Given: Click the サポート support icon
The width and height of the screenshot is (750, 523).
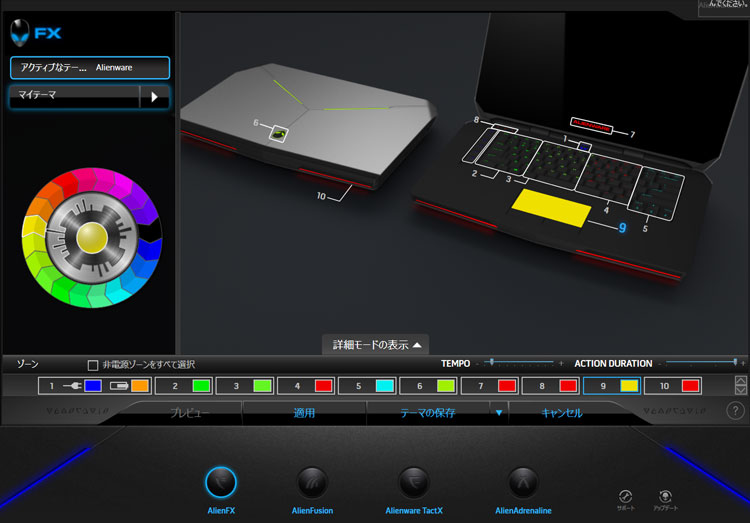Looking at the screenshot, I should click(x=625, y=496).
